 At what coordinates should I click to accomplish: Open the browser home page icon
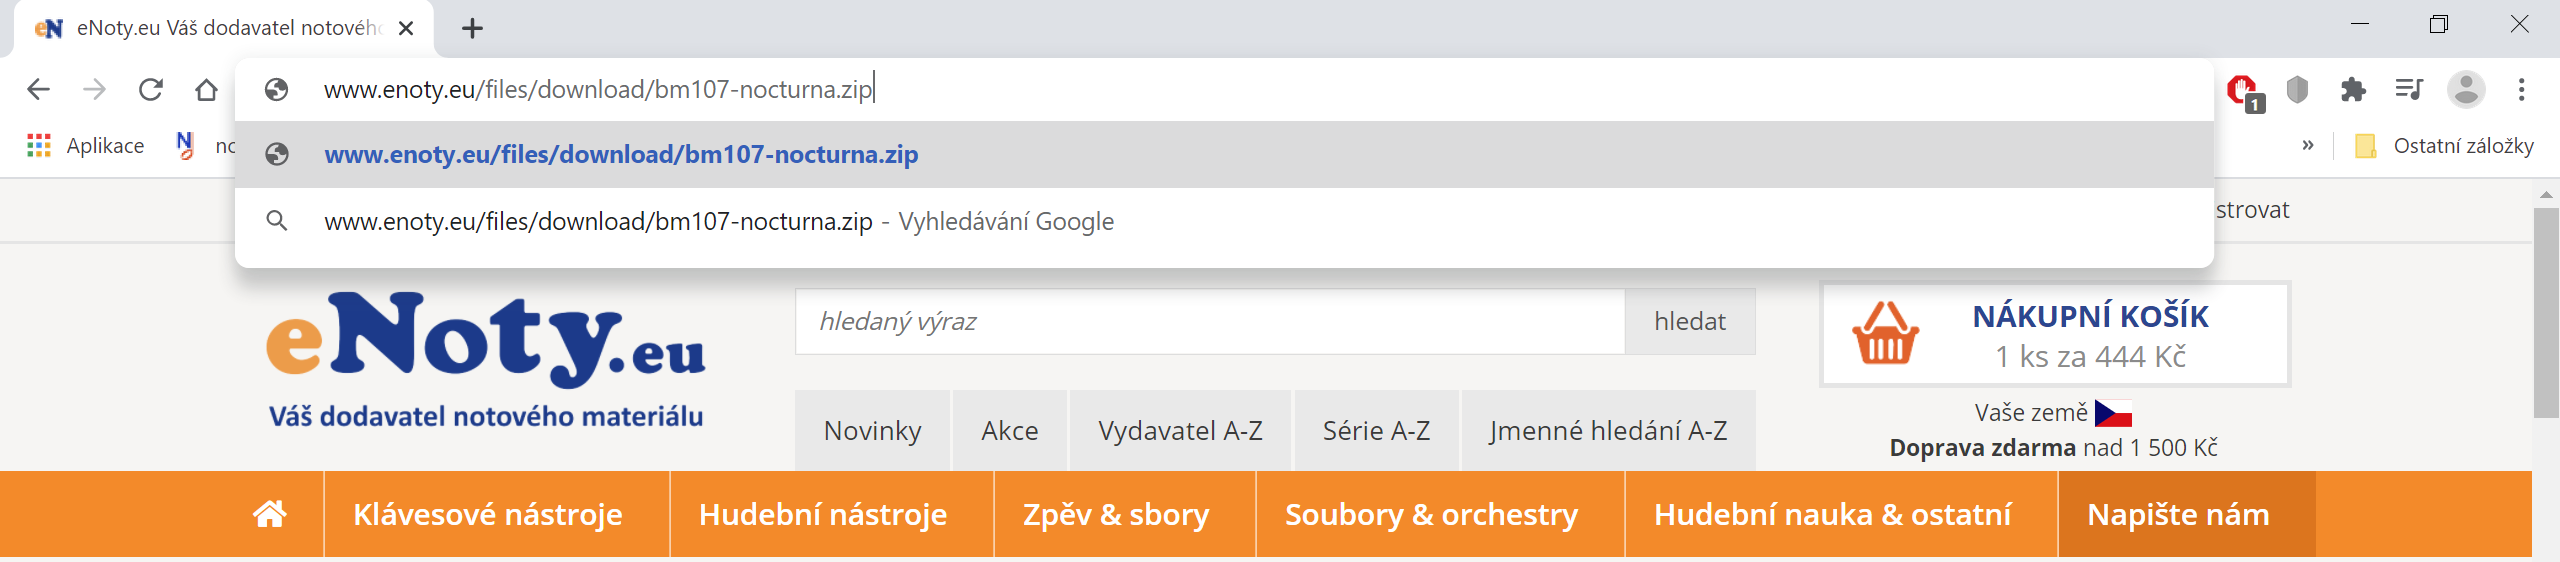206,90
